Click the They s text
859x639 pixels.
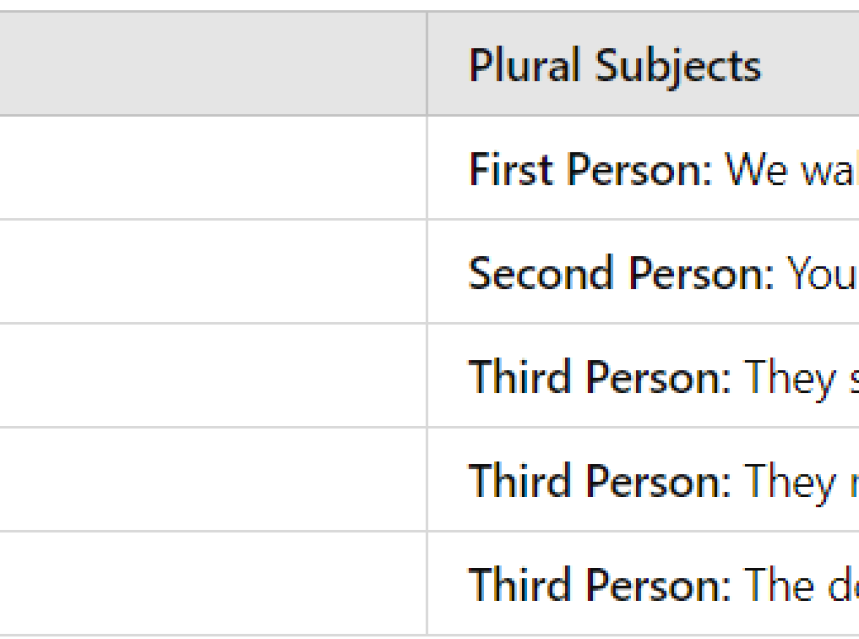pyautogui.click(x=800, y=377)
